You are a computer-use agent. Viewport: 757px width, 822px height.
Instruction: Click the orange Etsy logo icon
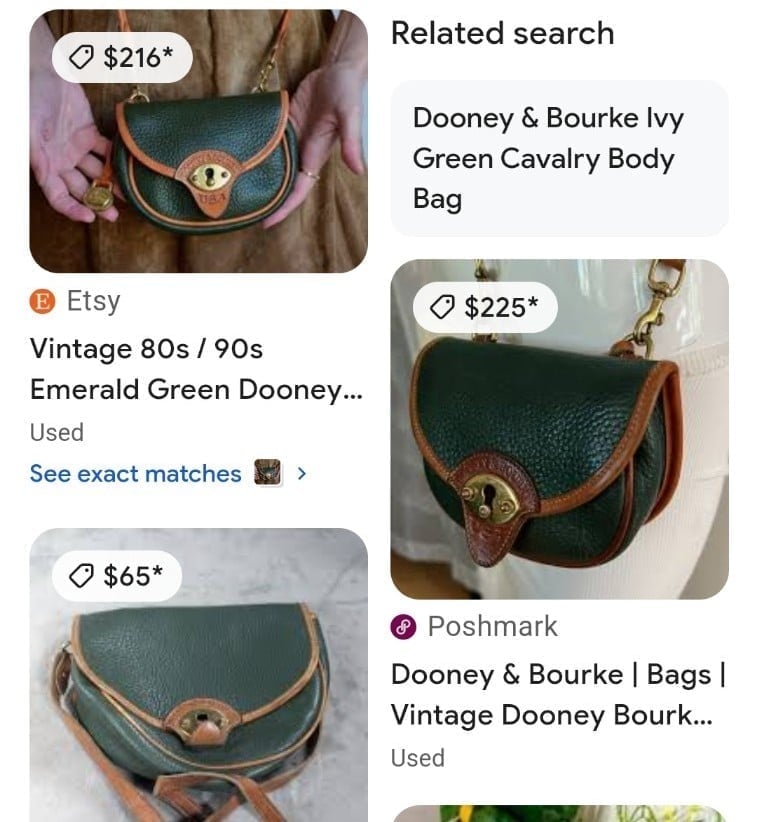pos(42,302)
